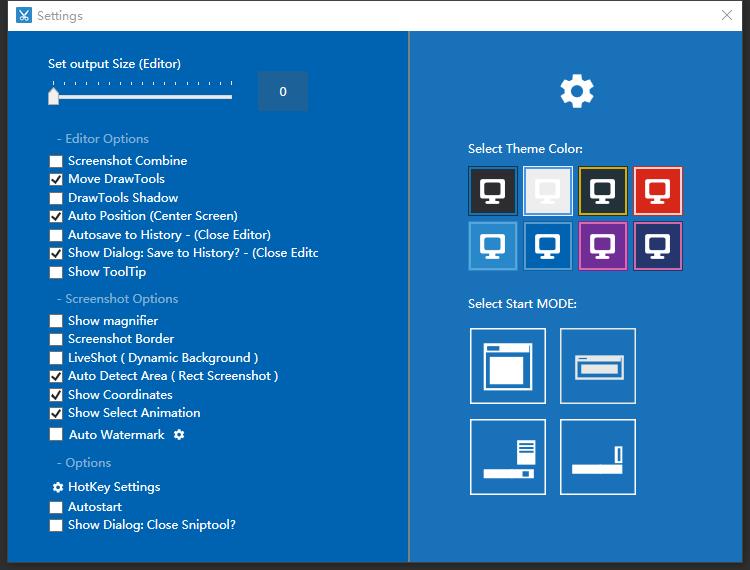
Task: Select the light blue theme color
Action: click(493, 246)
